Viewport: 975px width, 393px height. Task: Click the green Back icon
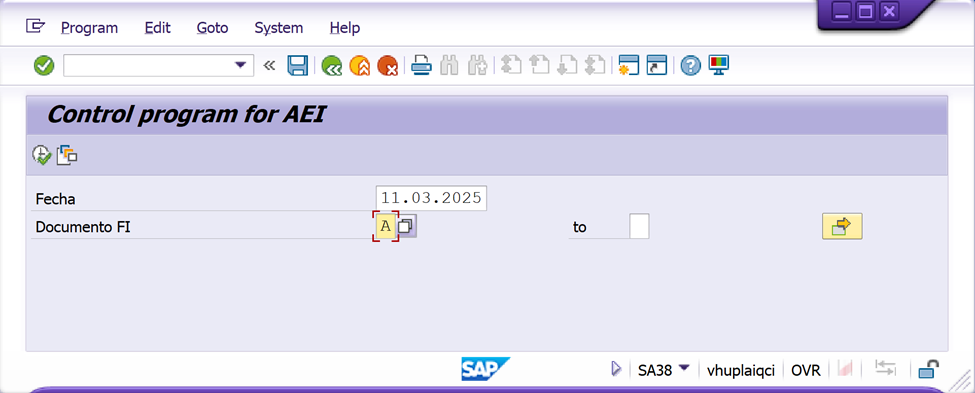(331, 65)
